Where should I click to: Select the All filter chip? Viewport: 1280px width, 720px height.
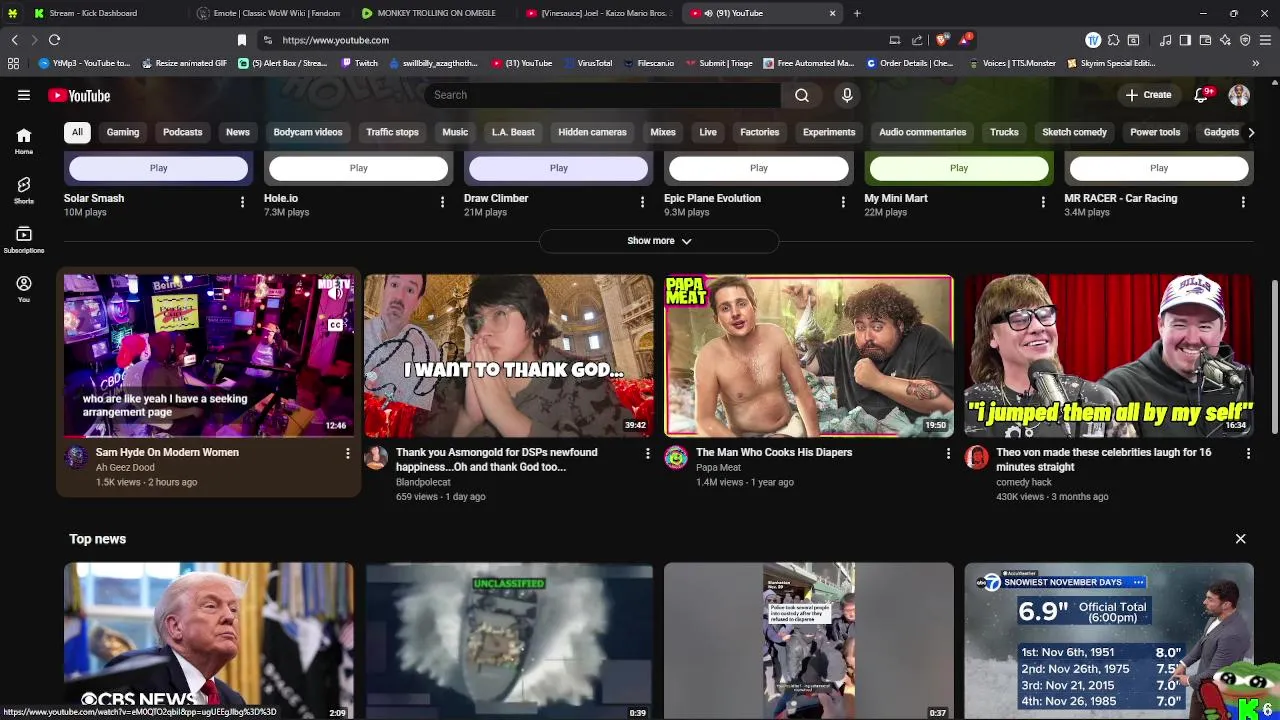[x=77, y=132]
